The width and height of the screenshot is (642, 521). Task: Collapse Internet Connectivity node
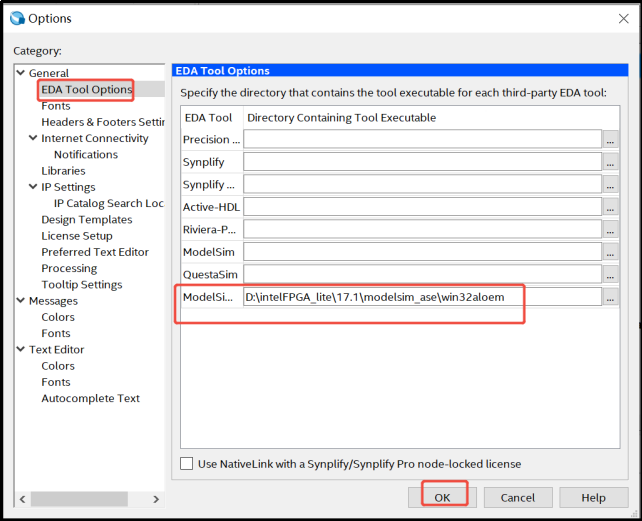click(x=33, y=138)
